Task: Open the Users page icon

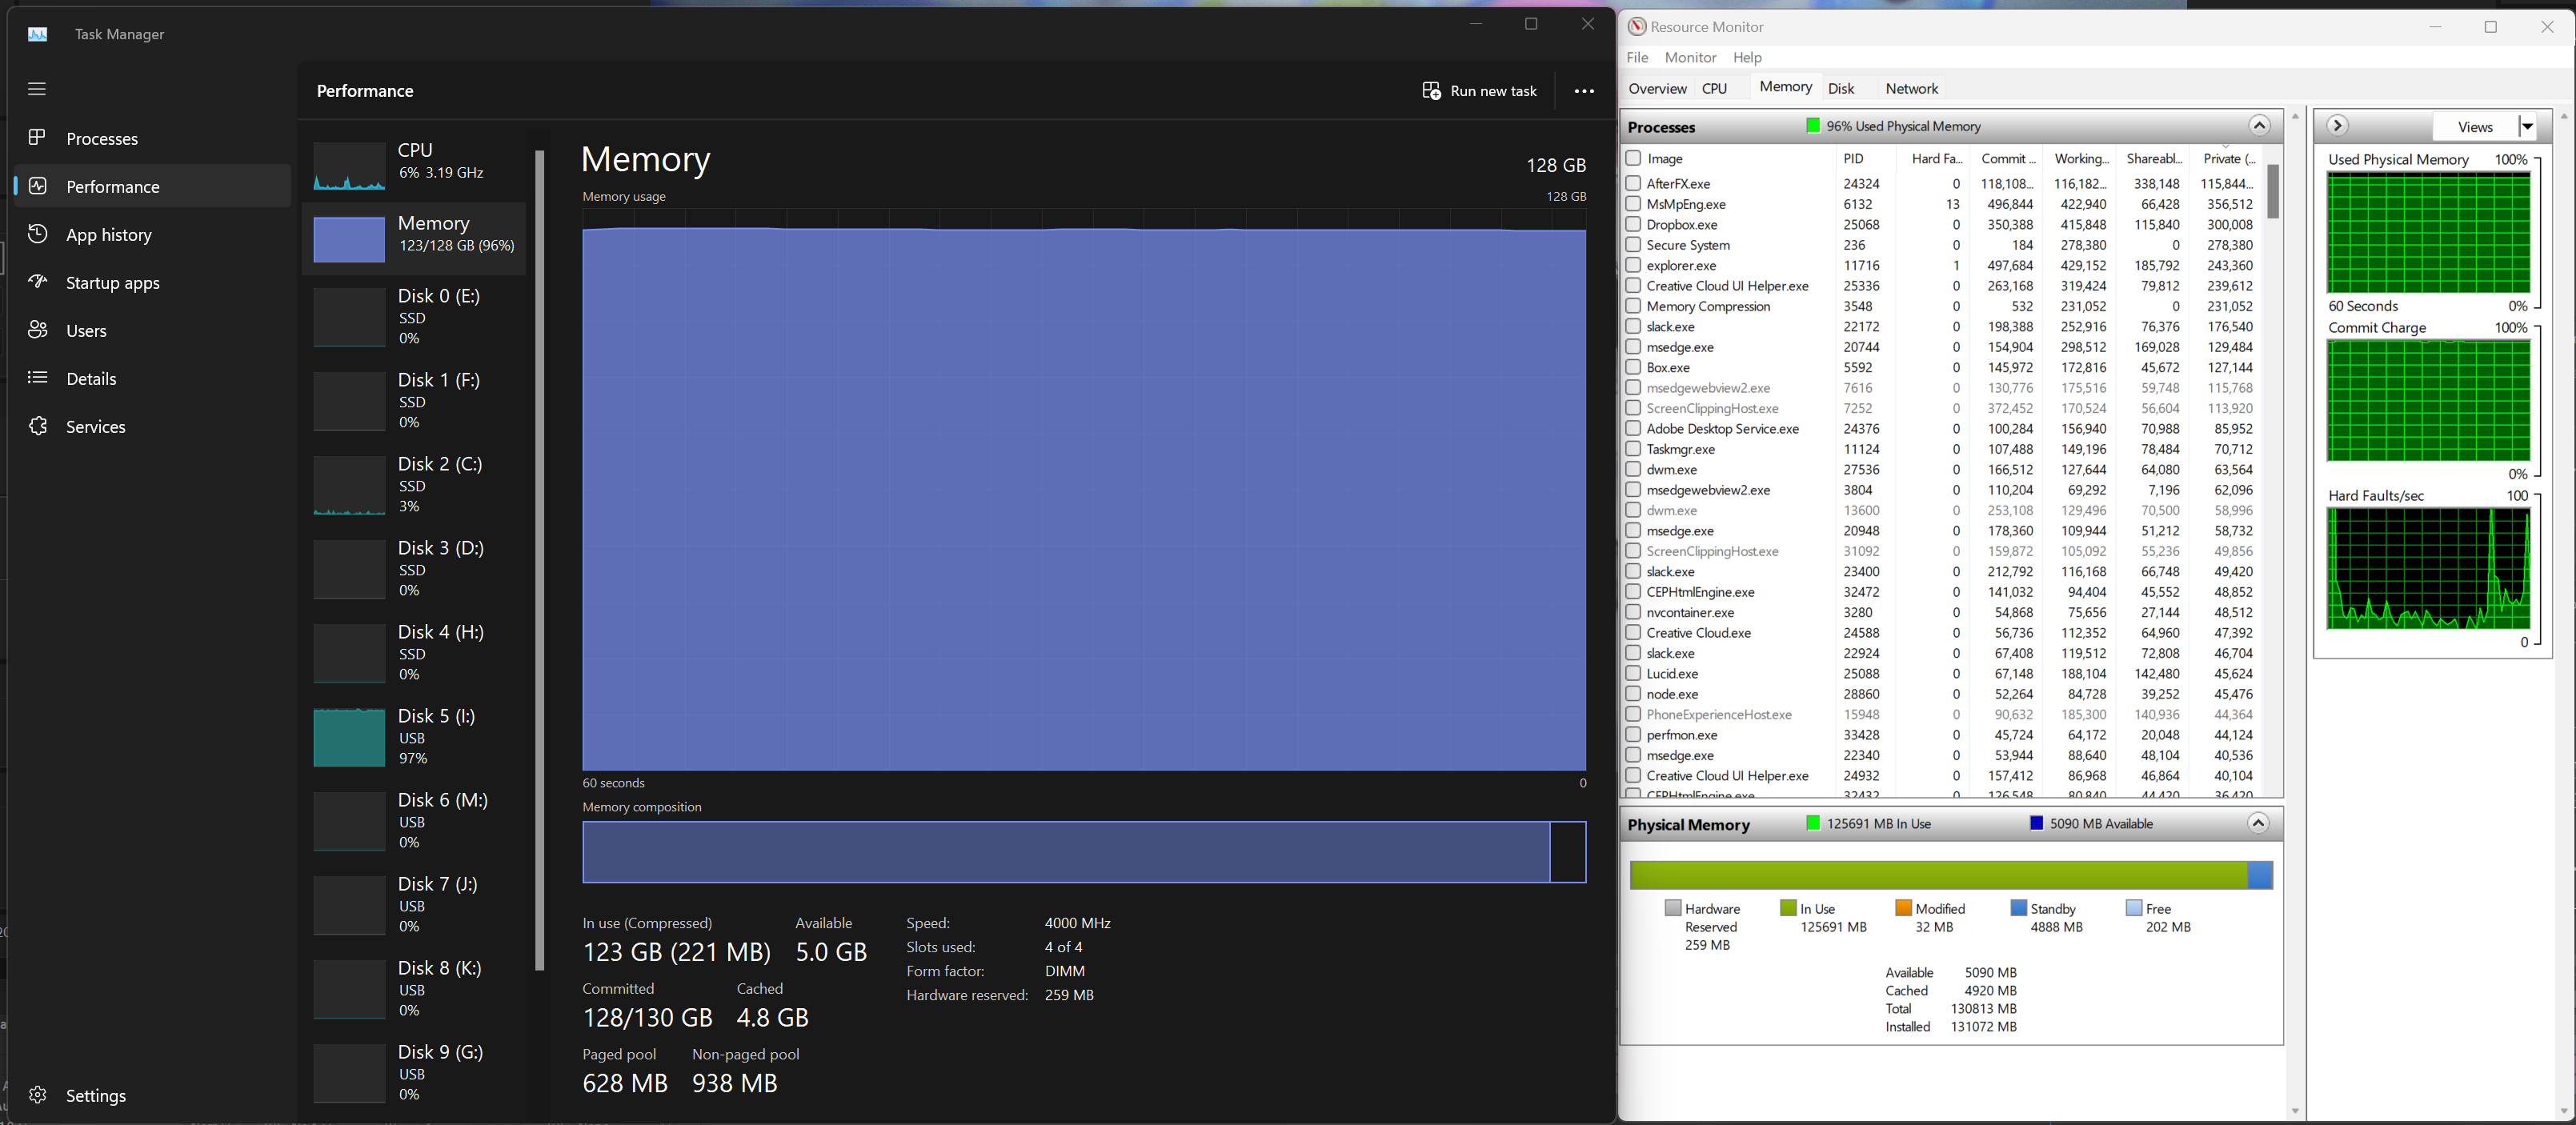Action: click(x=37, y=330)
